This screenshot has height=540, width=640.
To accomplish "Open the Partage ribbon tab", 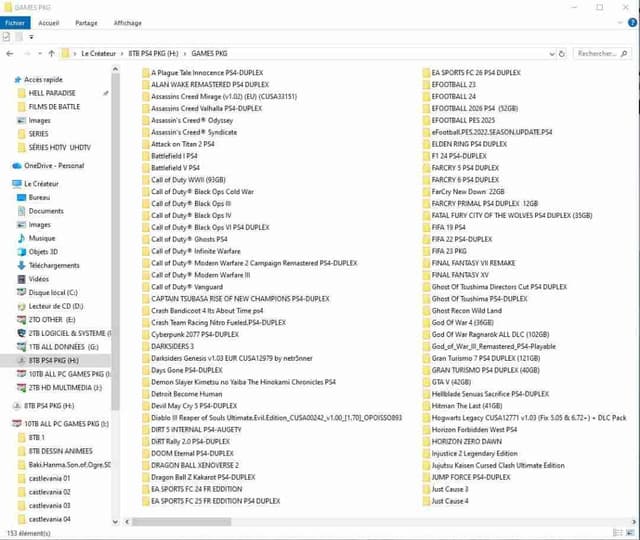I will 86,23.
